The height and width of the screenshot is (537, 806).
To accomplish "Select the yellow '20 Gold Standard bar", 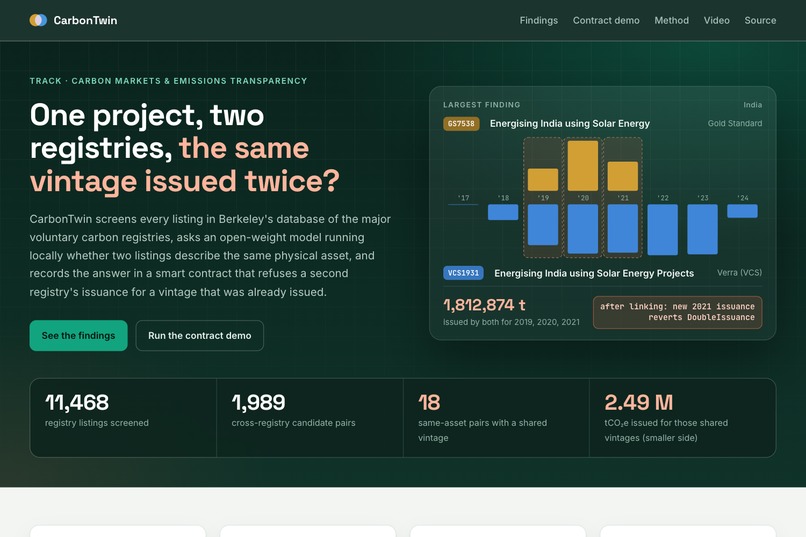I will [x=582, y=166].
